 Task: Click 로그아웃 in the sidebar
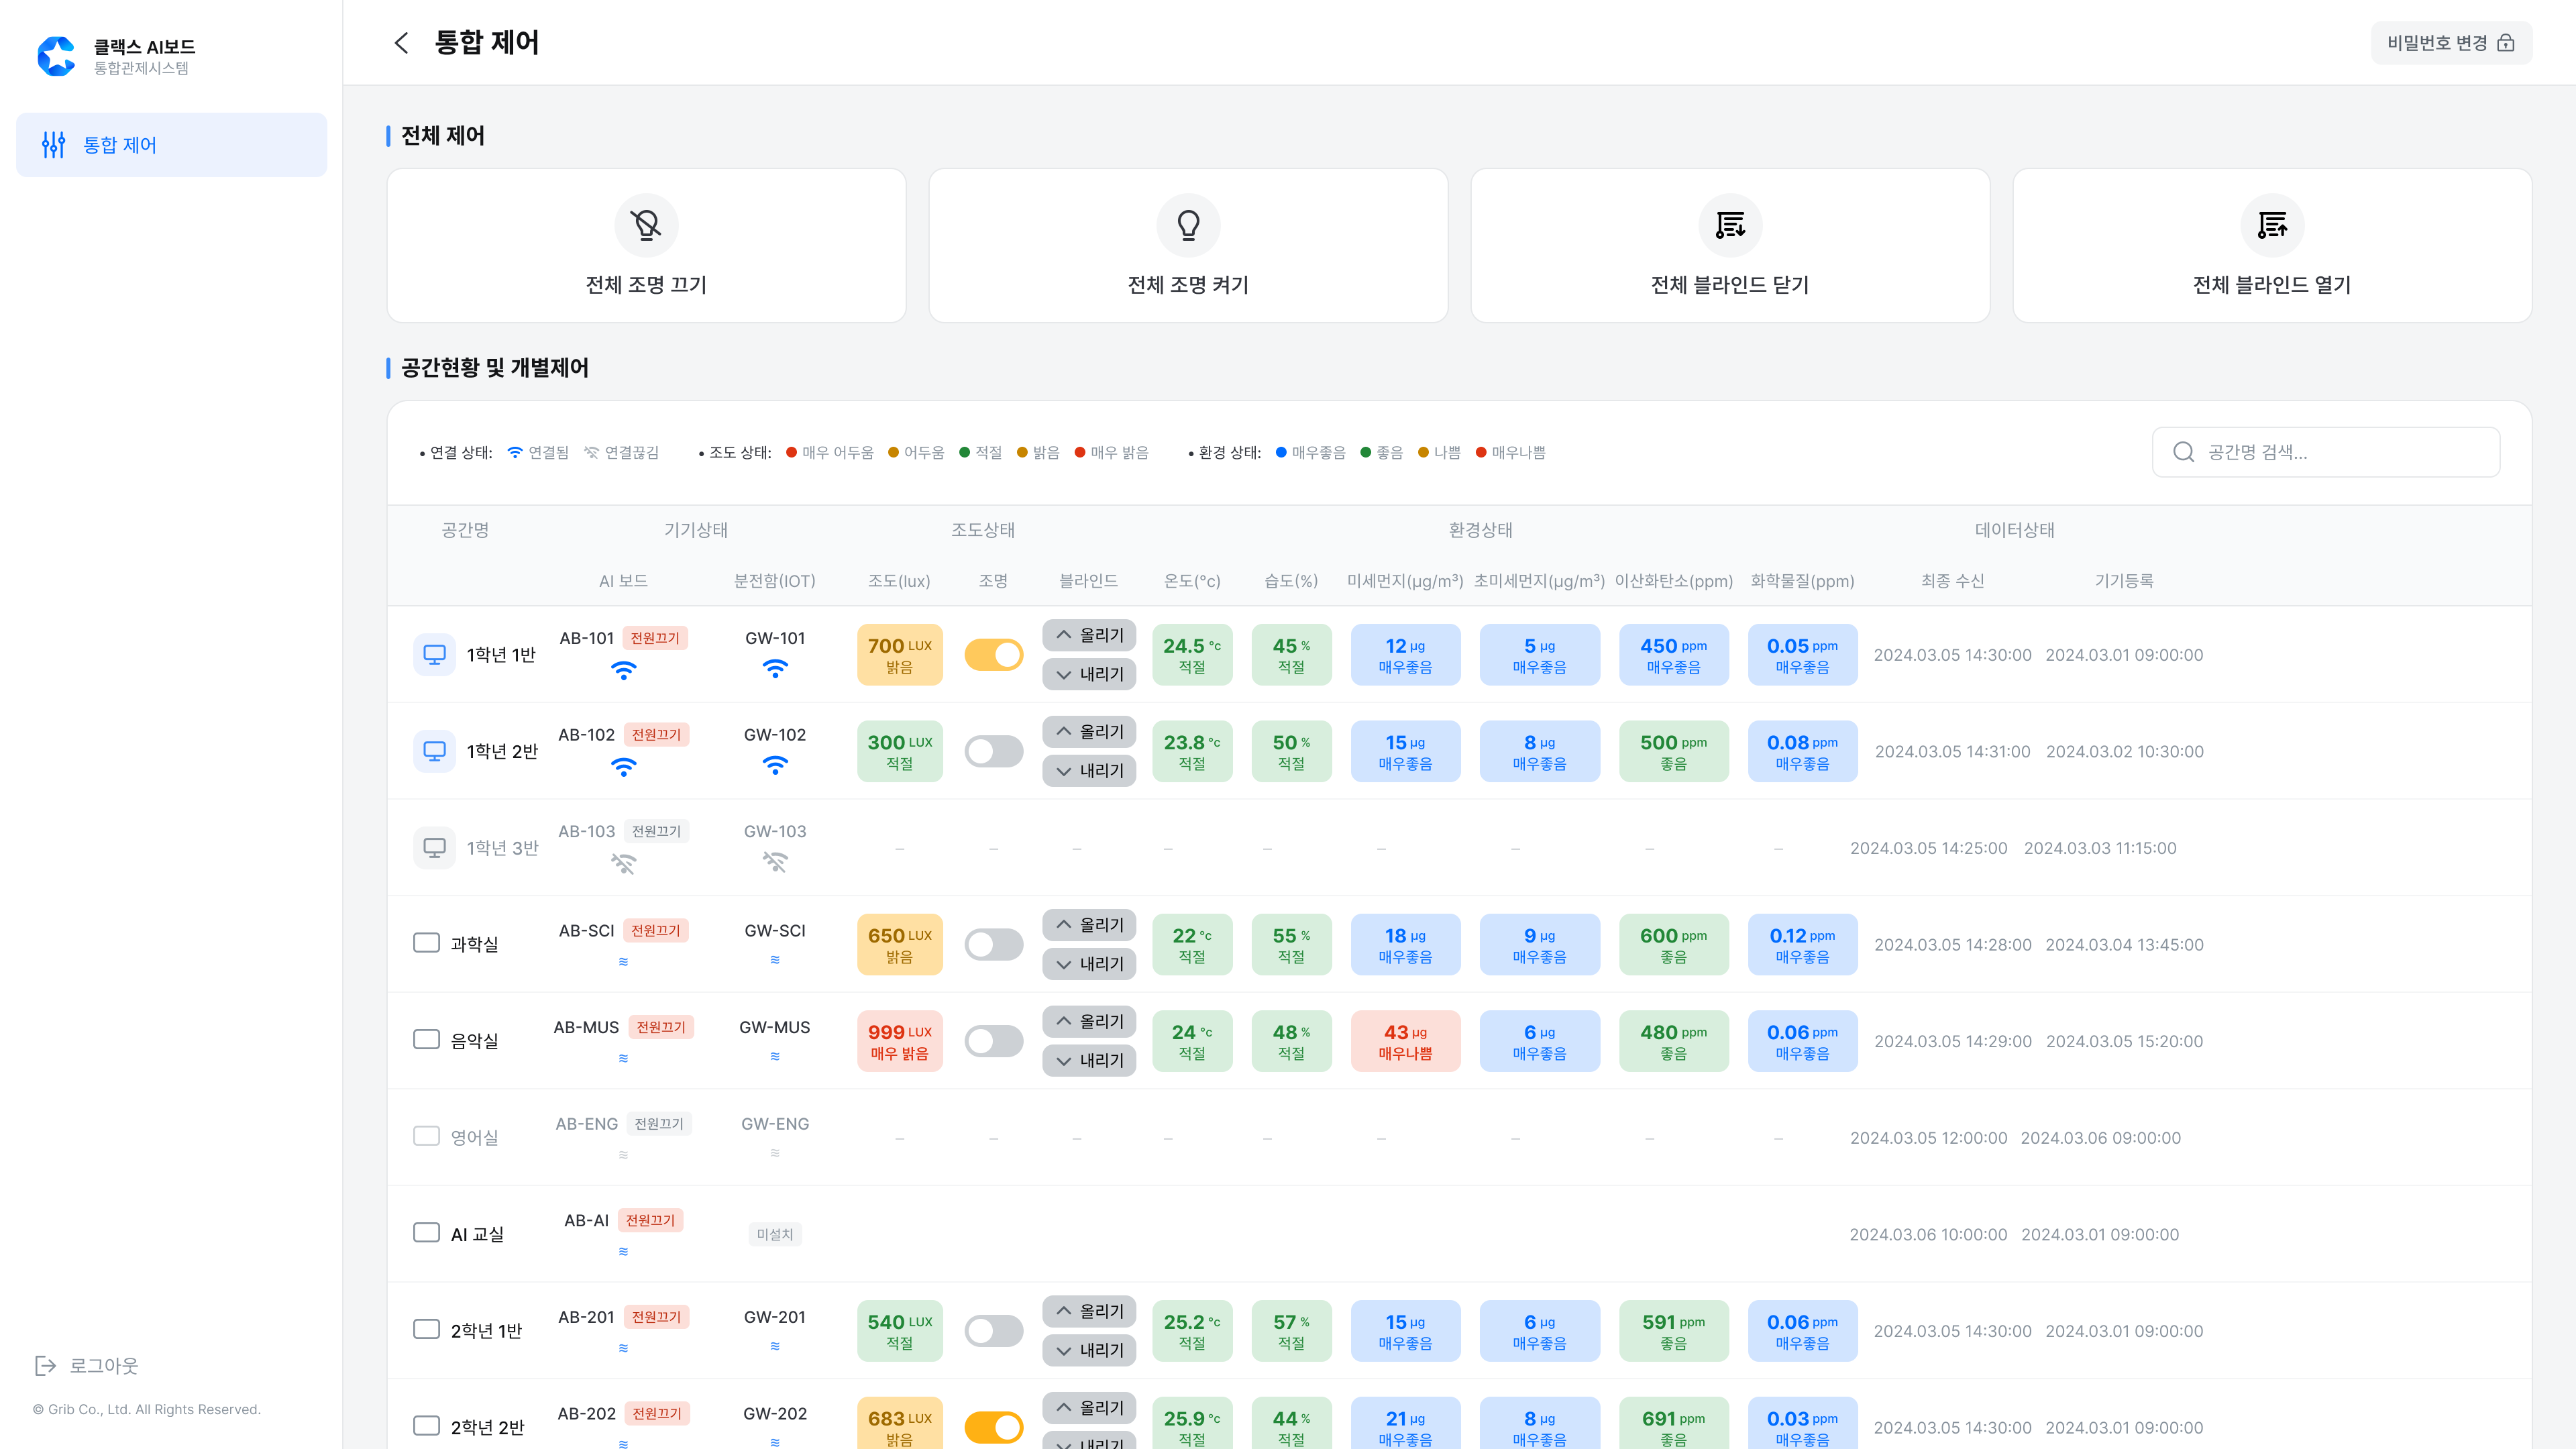click(x=87, y=1365)
